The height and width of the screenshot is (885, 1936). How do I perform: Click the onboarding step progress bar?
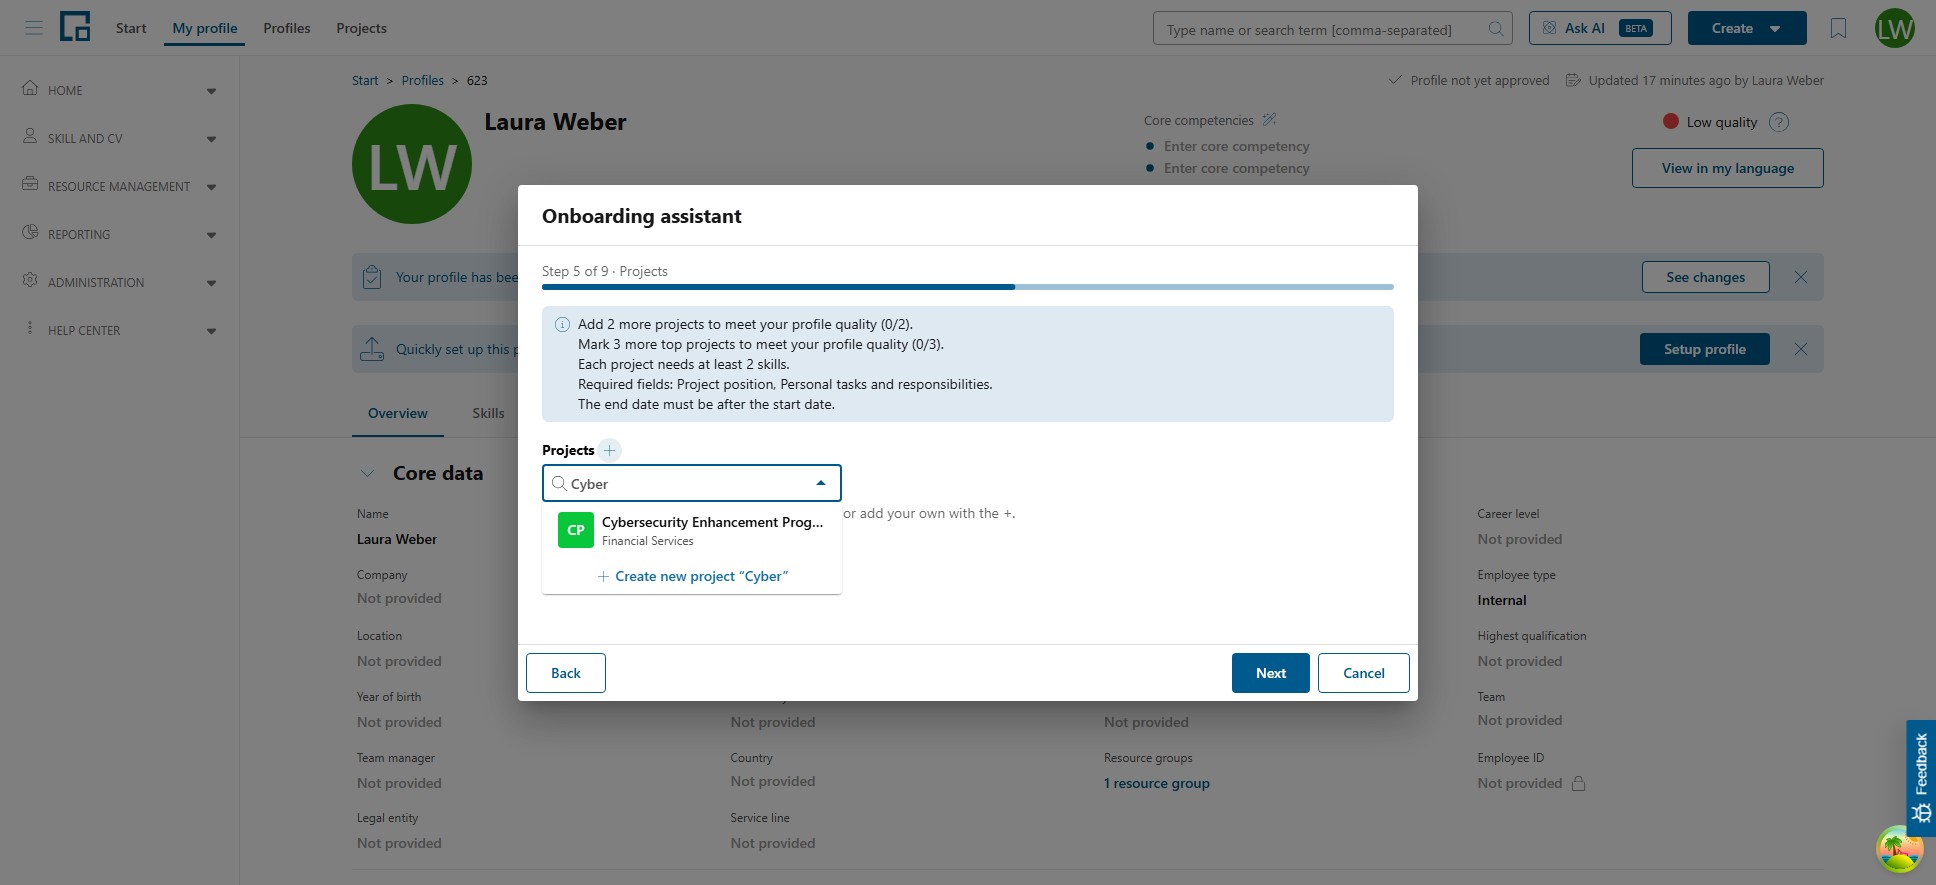point(967,287)
